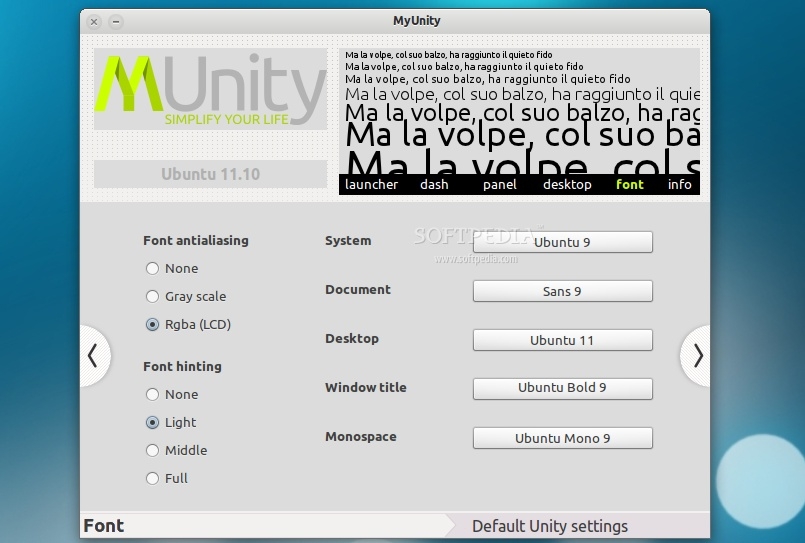
Task: Click the right arrow navigation icon
Action: point(696,356)
